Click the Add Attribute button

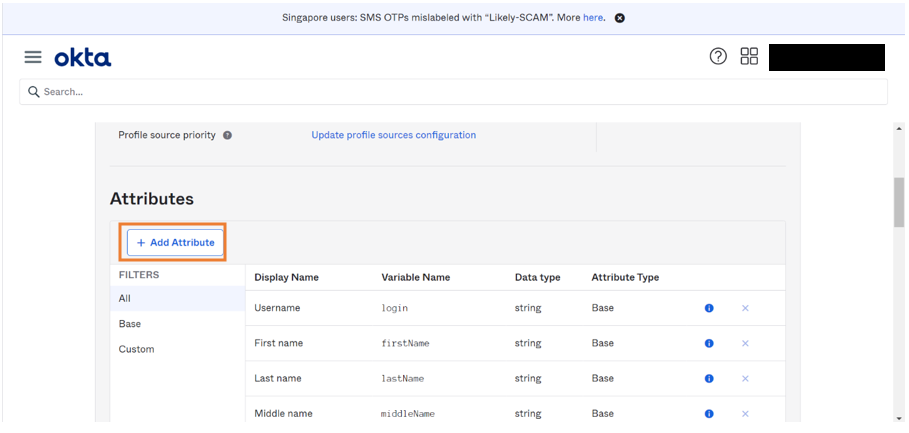[175, 243]
